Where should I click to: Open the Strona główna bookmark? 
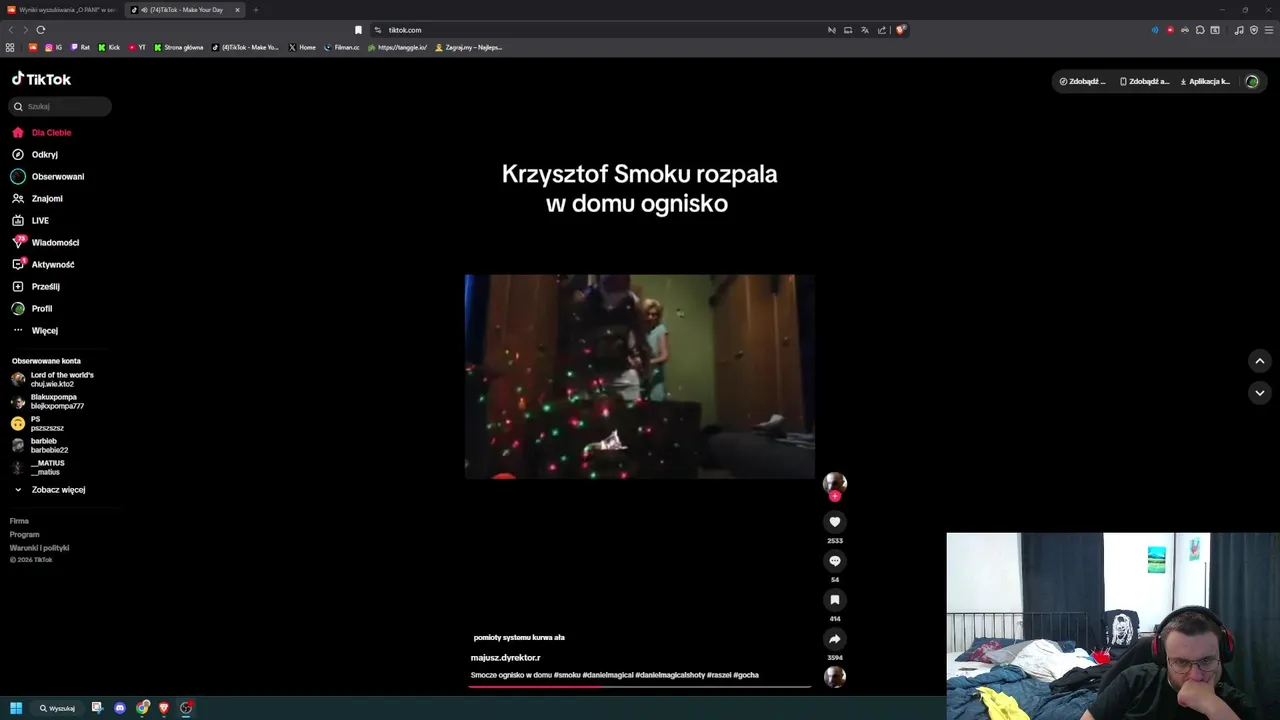point(179,47)
